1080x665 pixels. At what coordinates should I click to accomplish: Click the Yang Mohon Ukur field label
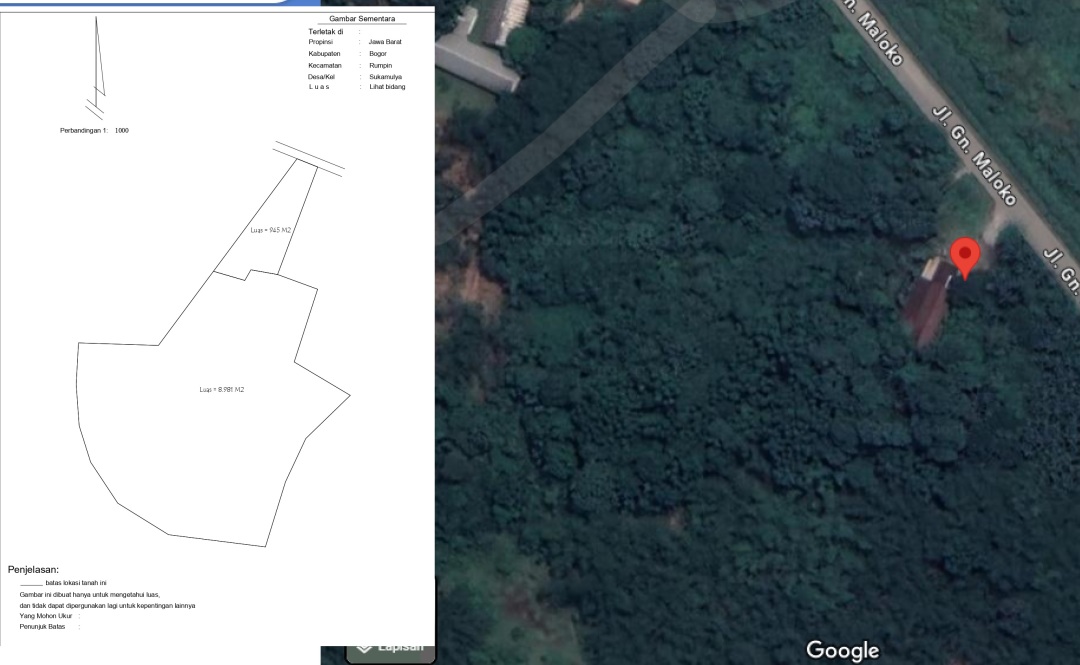(46, 616)
